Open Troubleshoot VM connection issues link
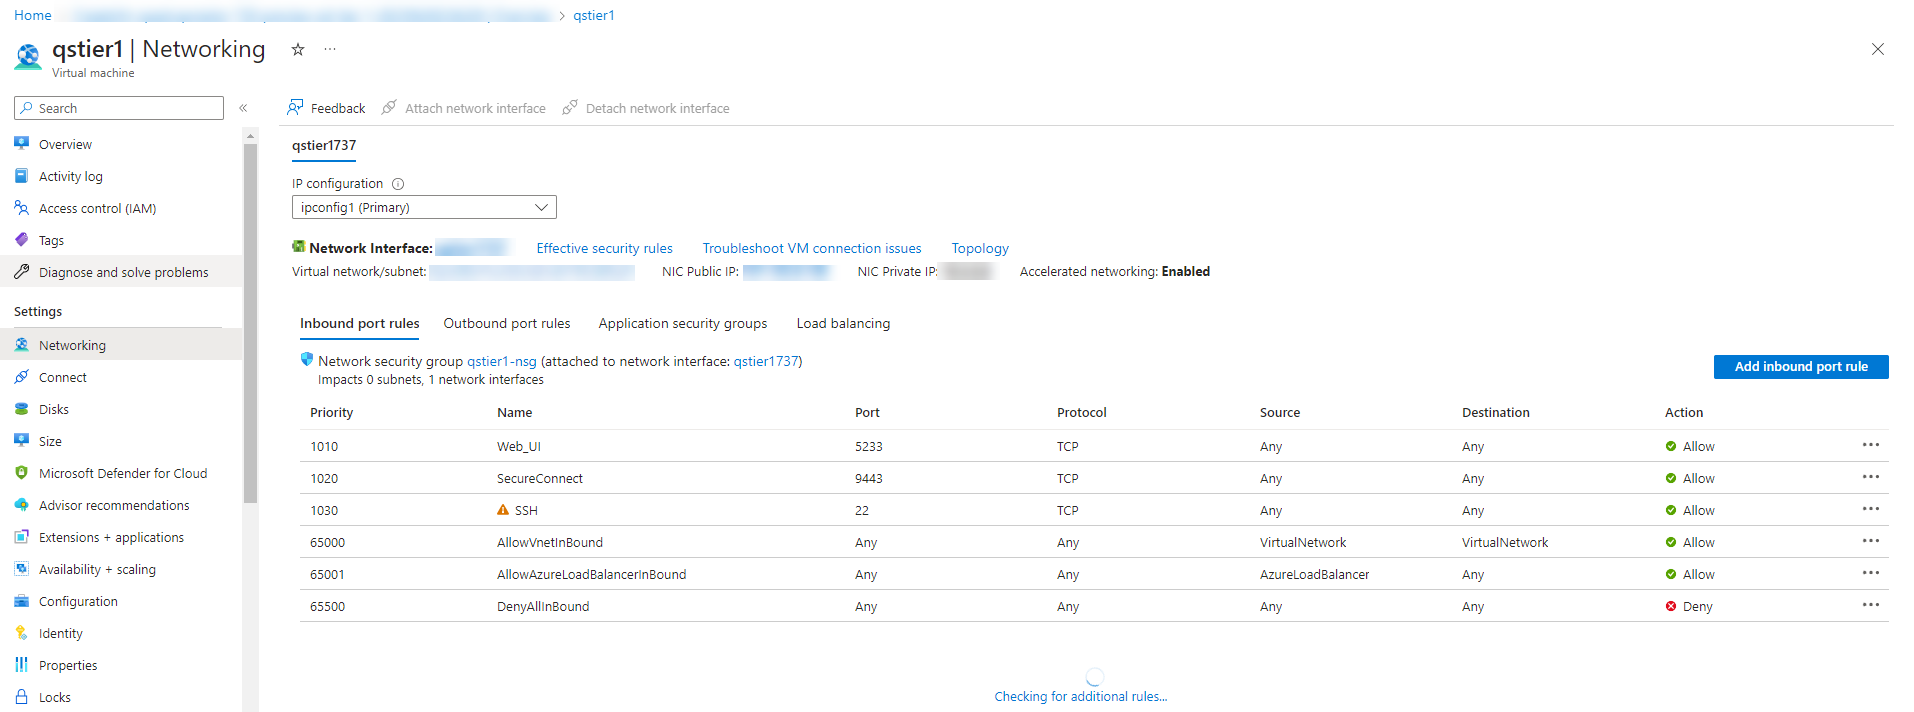 point(812,249)
